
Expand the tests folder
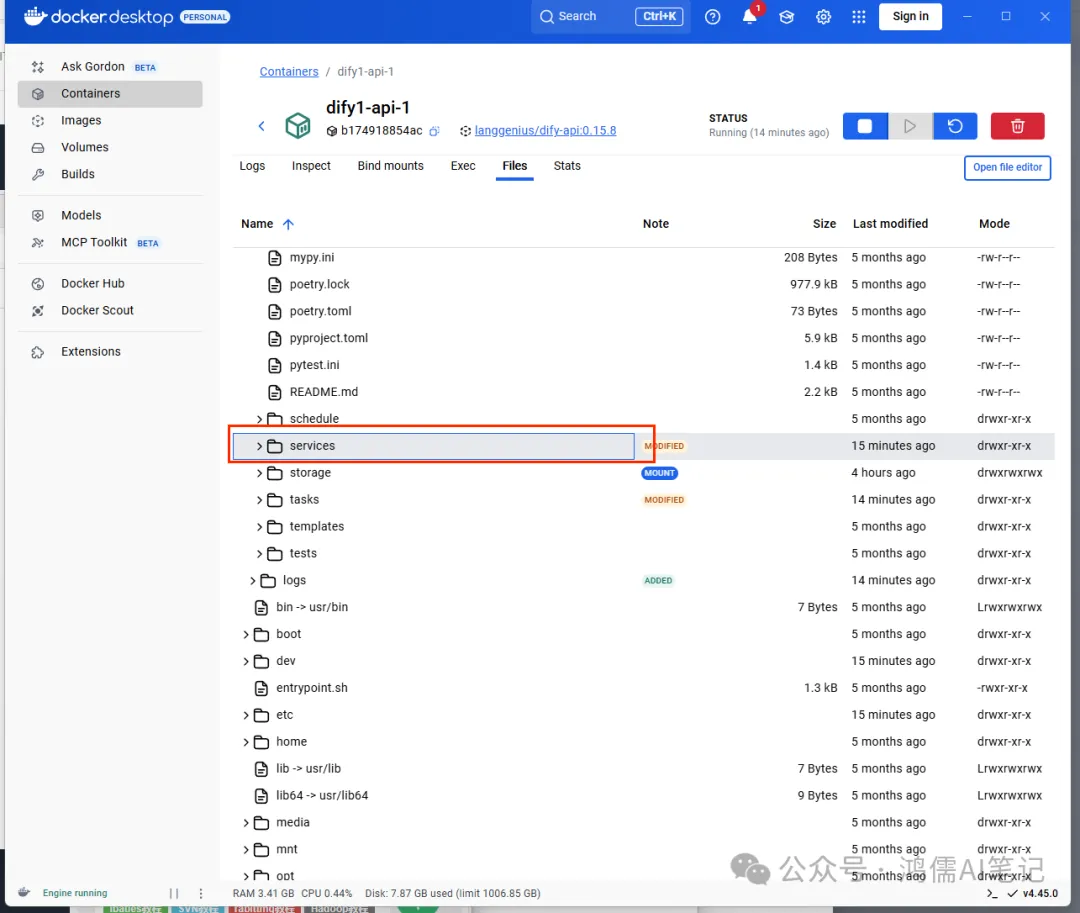point(259,554)
